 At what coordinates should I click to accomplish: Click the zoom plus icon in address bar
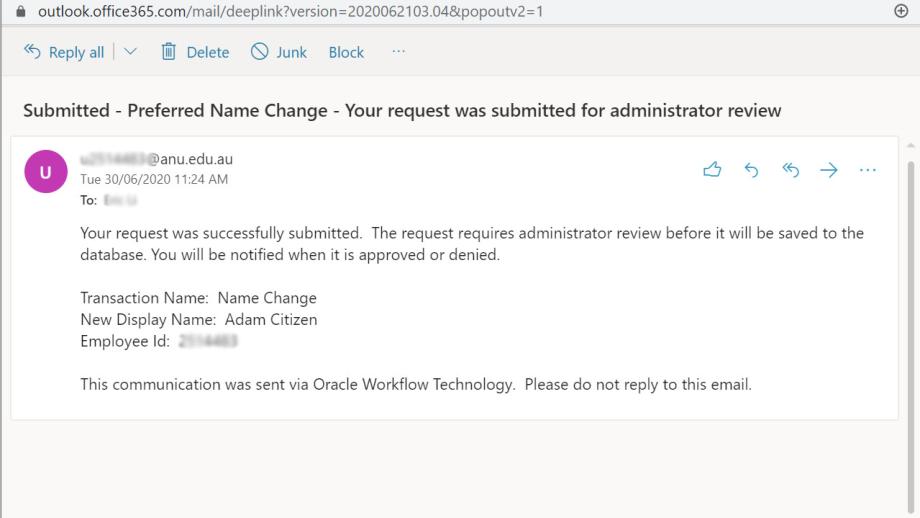coord(901,11)
